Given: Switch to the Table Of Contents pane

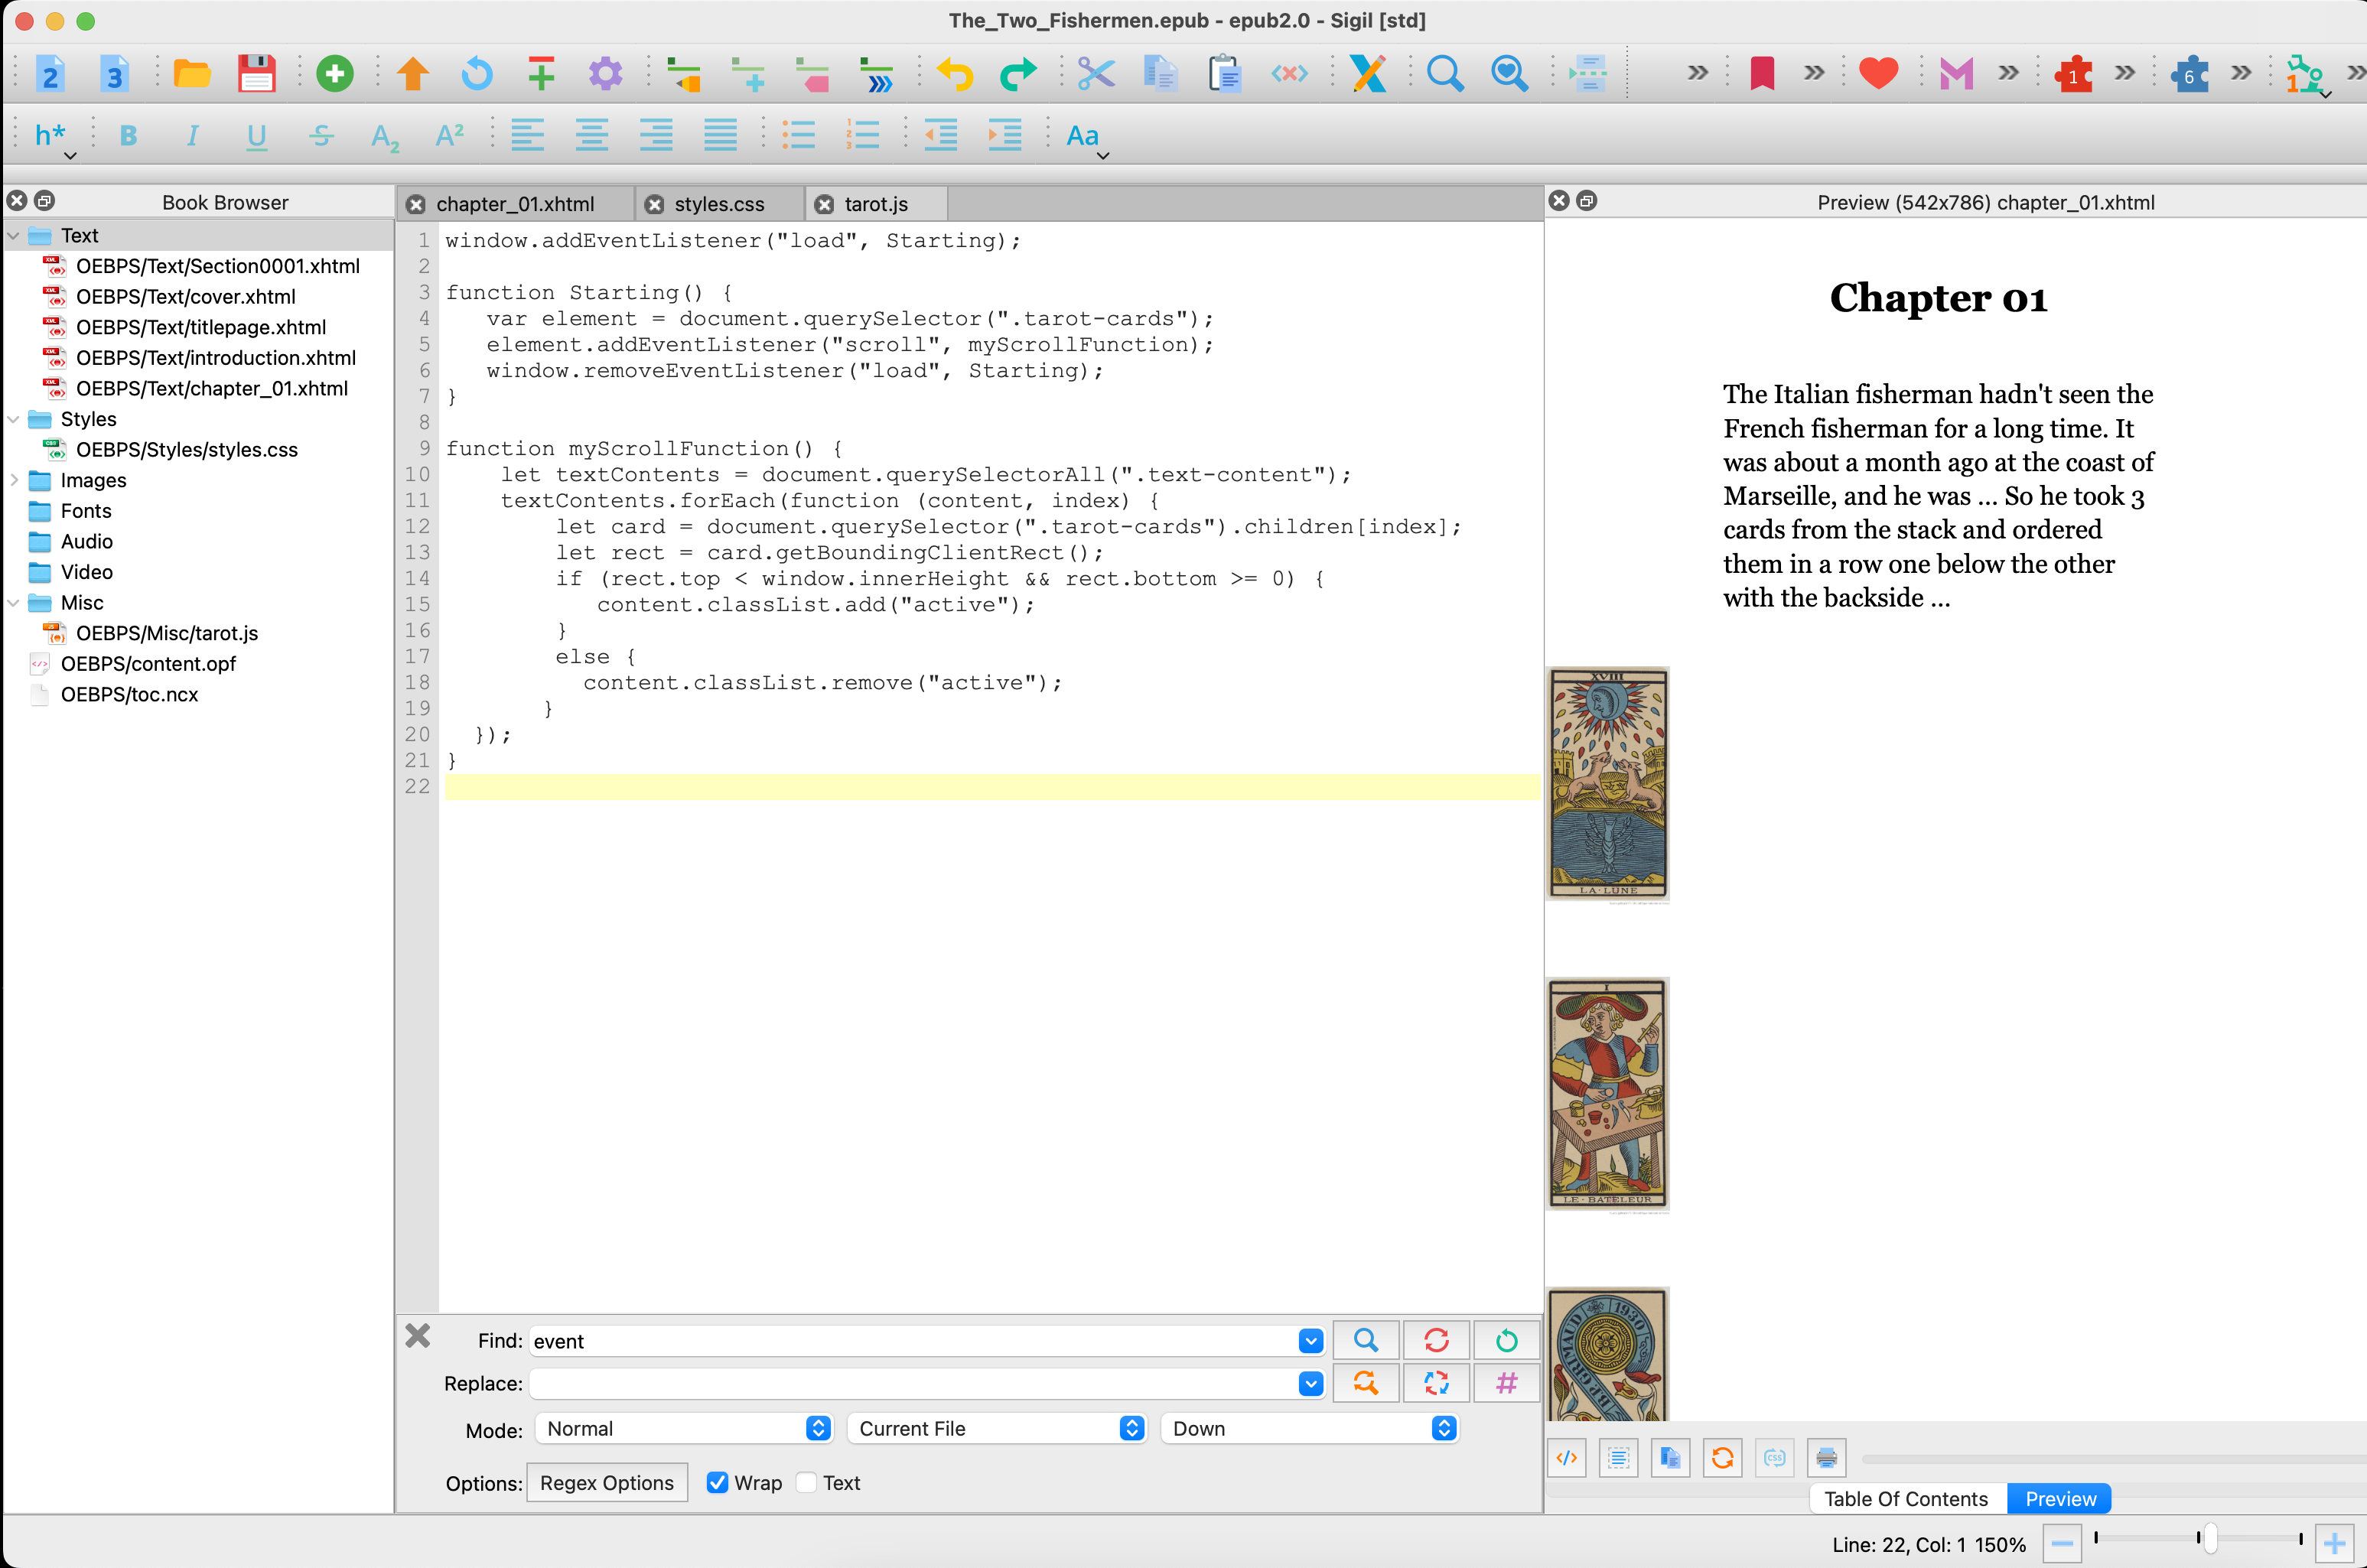Looking at the screenshot, I should tap(1905, 1499).
